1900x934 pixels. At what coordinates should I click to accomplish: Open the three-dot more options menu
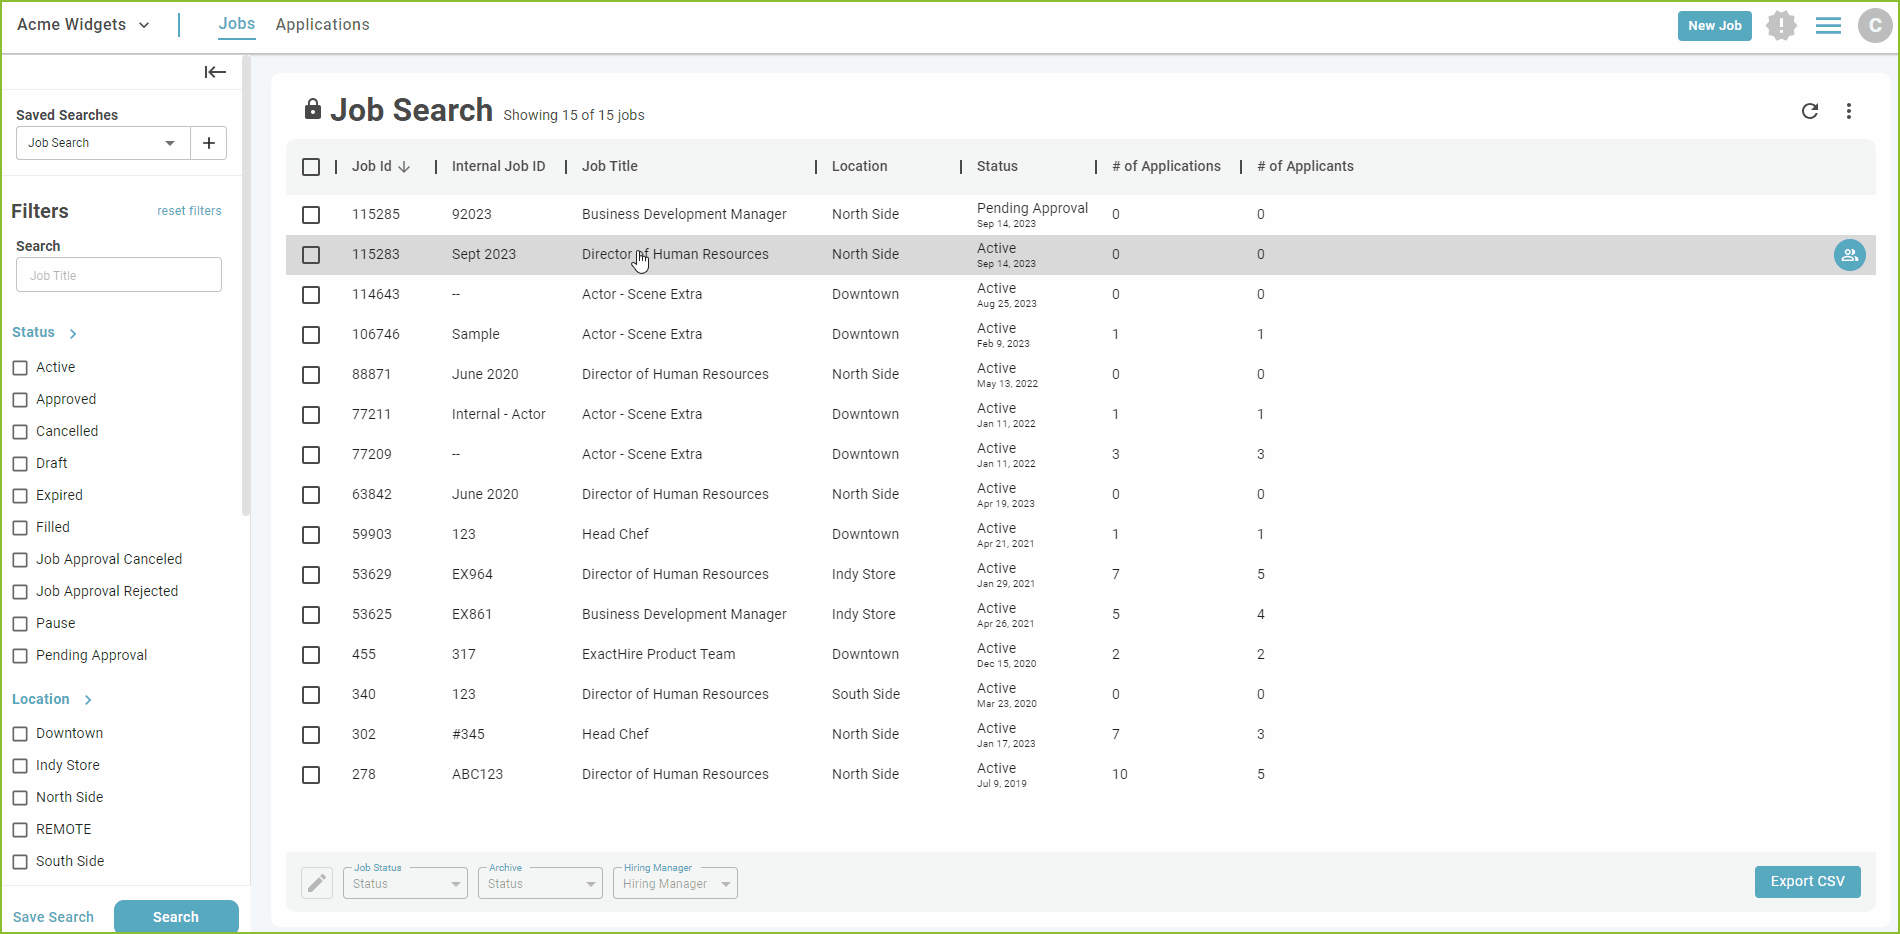[1849, 111]
